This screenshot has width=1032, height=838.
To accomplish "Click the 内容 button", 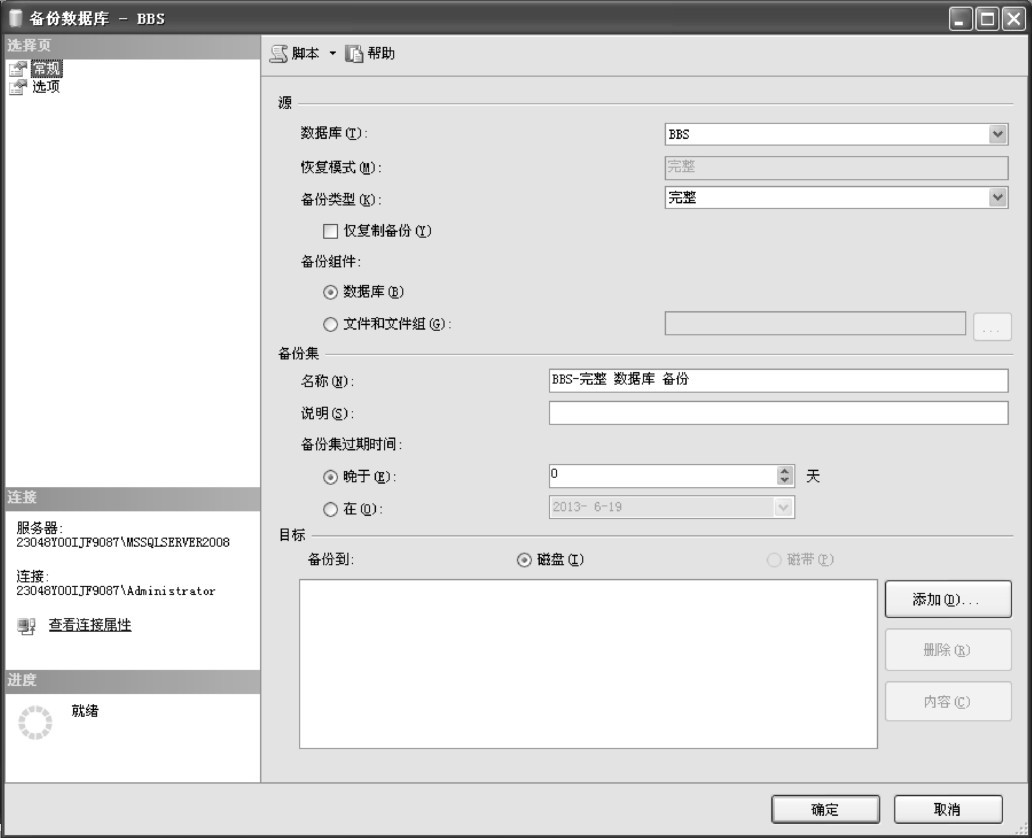I will coord(948,702).
